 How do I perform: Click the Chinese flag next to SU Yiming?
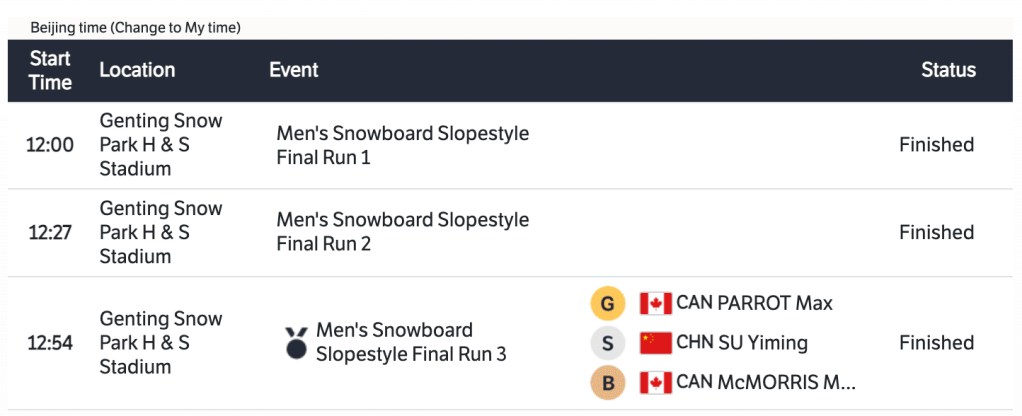(x=656, y=343)
